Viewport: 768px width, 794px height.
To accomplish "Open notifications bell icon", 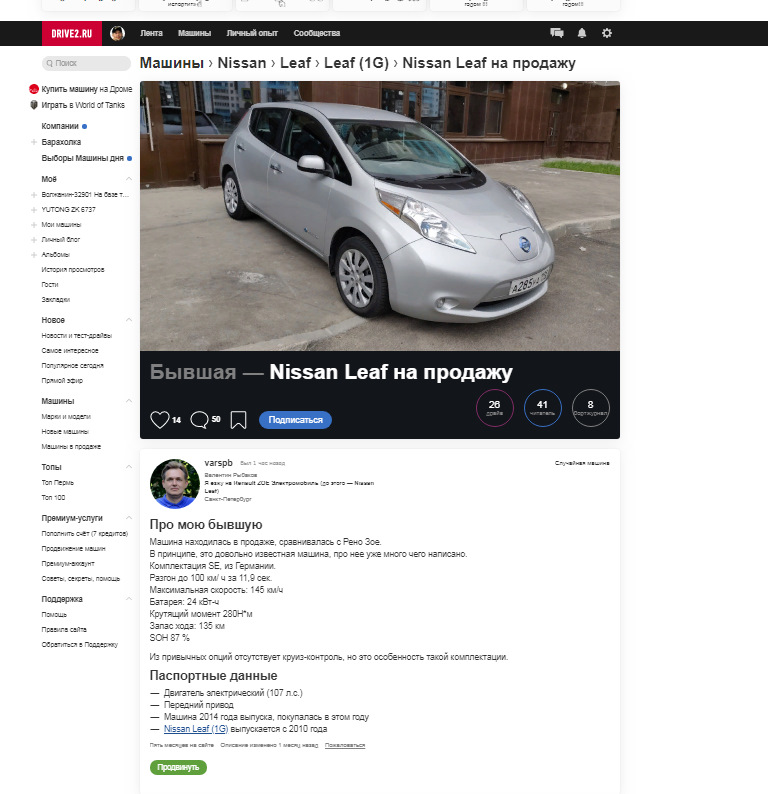I will point(582,33).
